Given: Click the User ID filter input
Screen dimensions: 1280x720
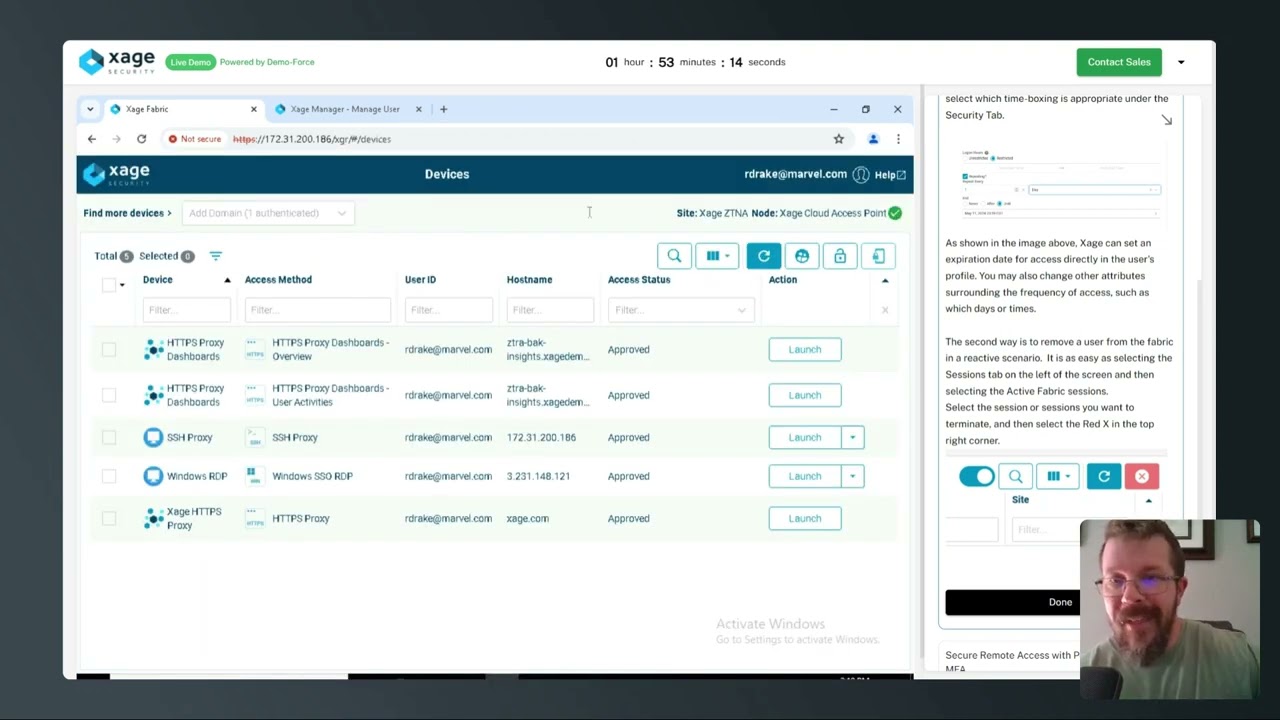Looking at the screenshot, I should click(448, 310).
